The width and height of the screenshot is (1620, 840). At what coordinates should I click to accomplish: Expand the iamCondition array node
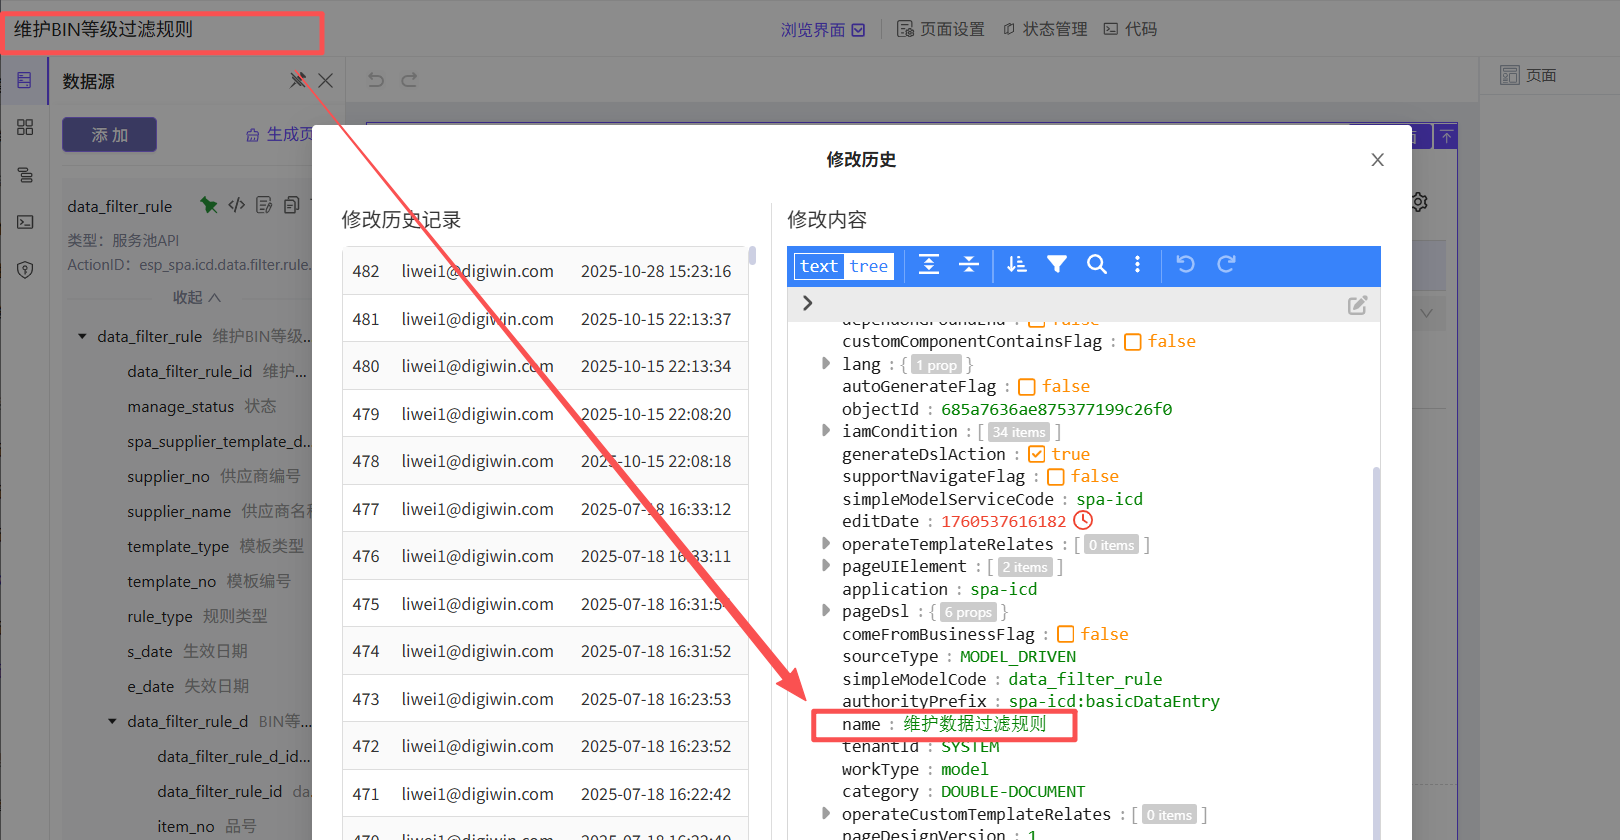pyautogui.click(x=825, y=431)
